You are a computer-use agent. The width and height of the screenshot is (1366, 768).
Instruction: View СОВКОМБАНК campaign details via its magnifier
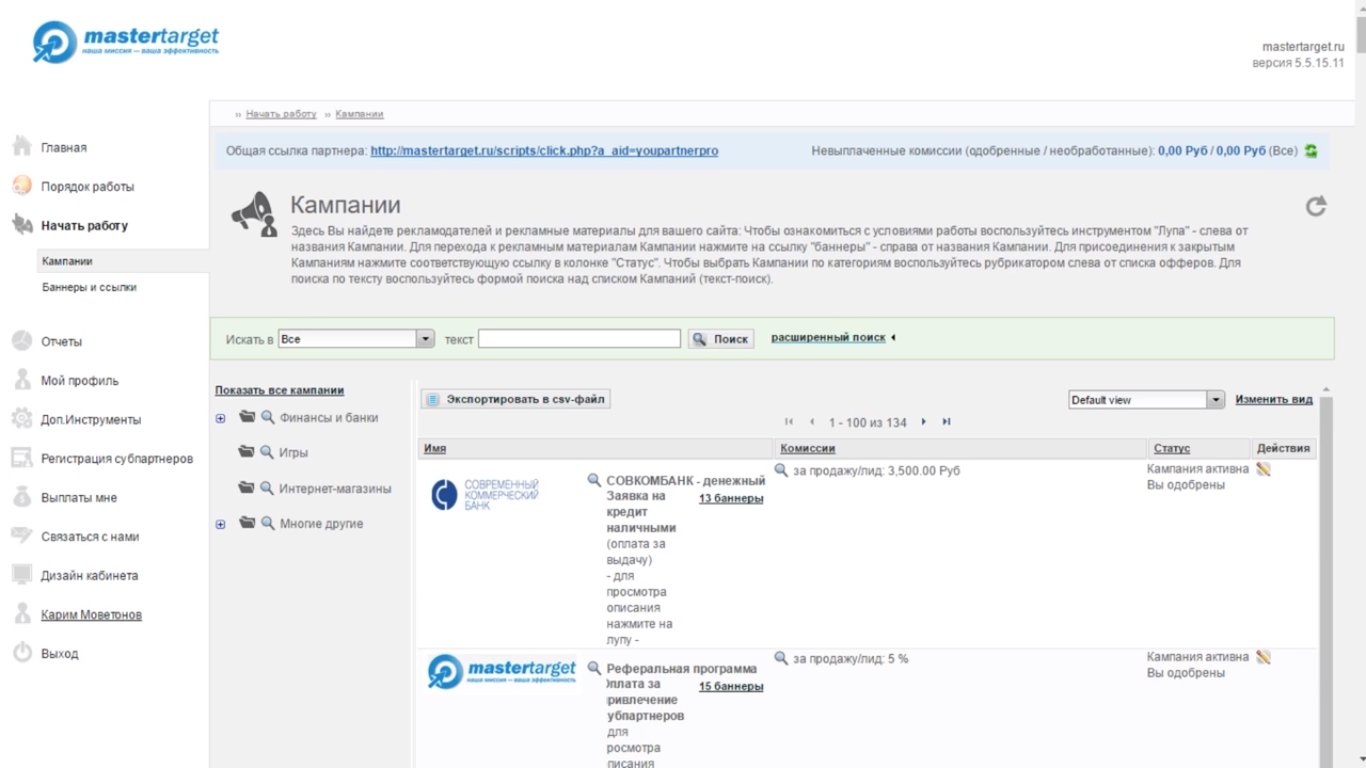594,480
